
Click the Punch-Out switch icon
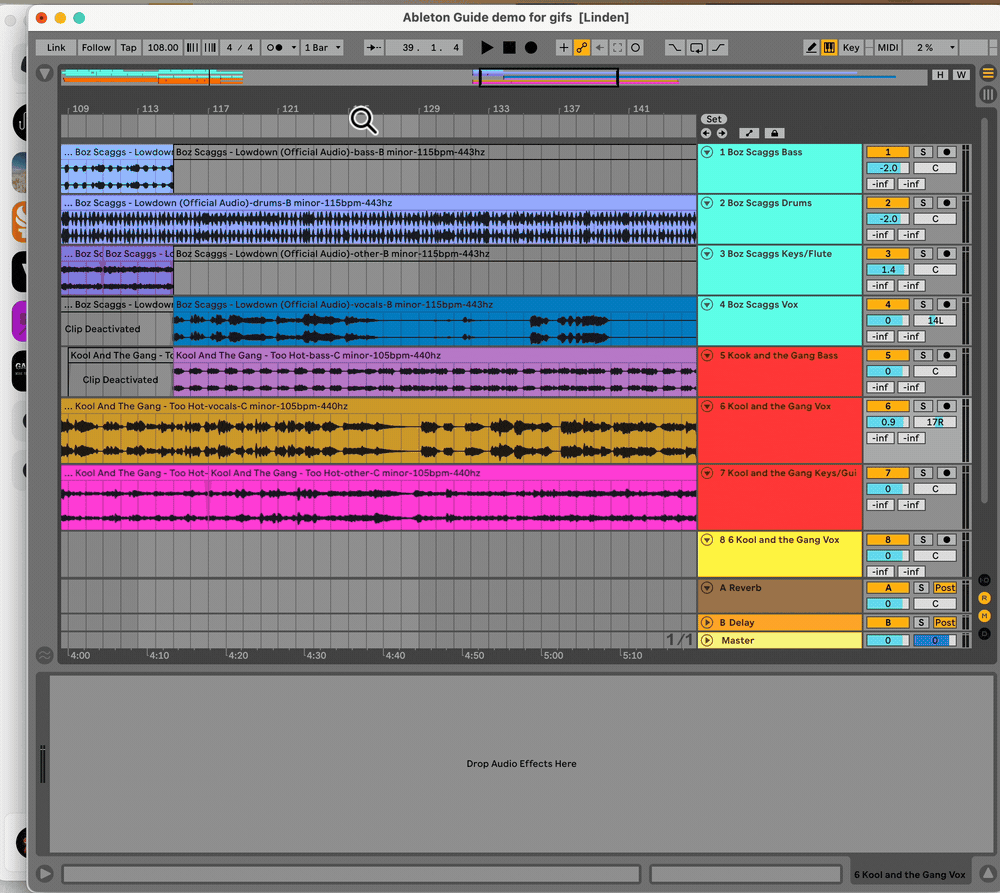718,47
